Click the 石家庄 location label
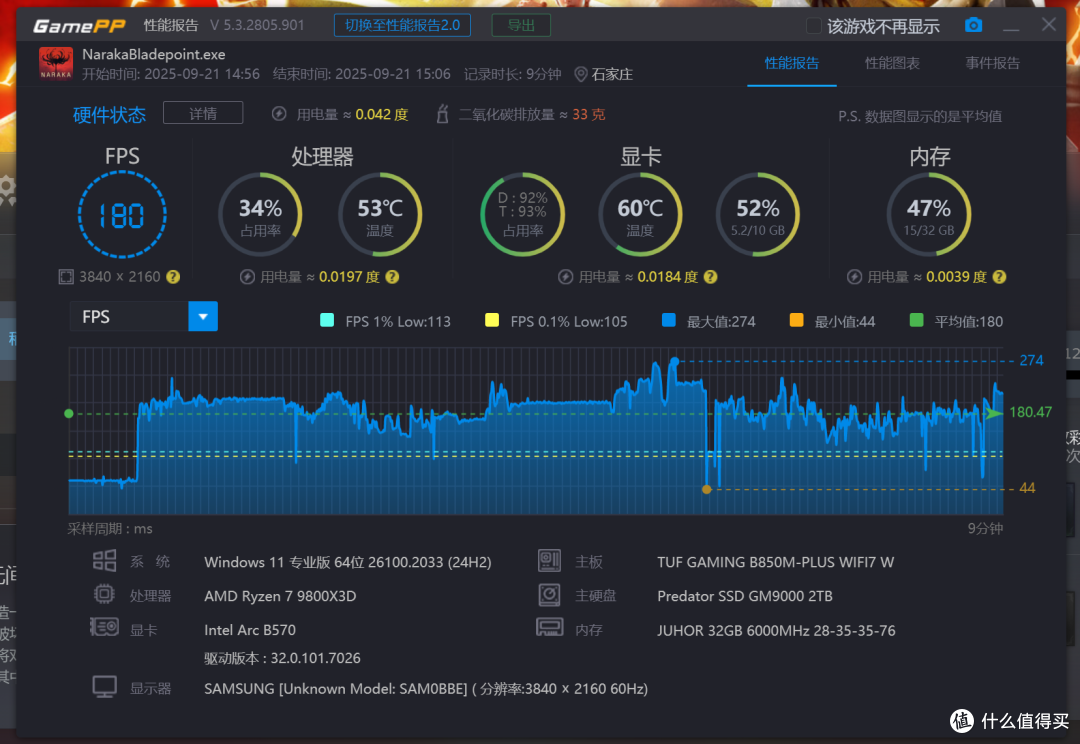The height and width of the screenshot is (744, 1080). click(x=612, y=74)
